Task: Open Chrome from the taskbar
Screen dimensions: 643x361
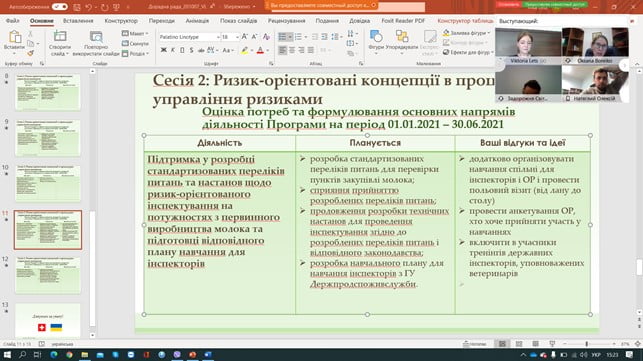Action: click(69, 354)
